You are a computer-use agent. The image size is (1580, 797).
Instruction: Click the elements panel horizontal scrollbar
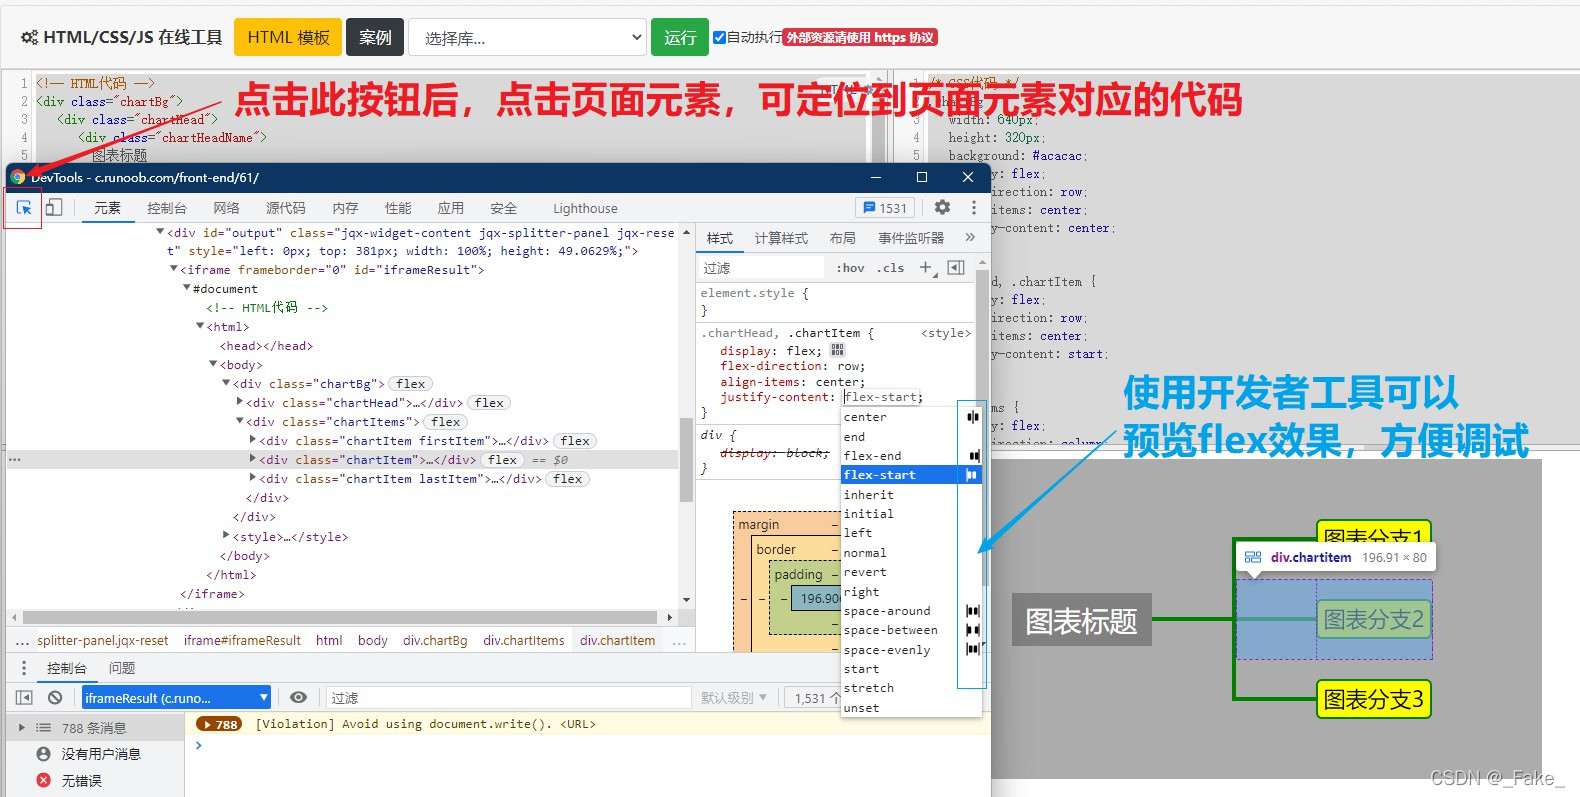(340, 617)
